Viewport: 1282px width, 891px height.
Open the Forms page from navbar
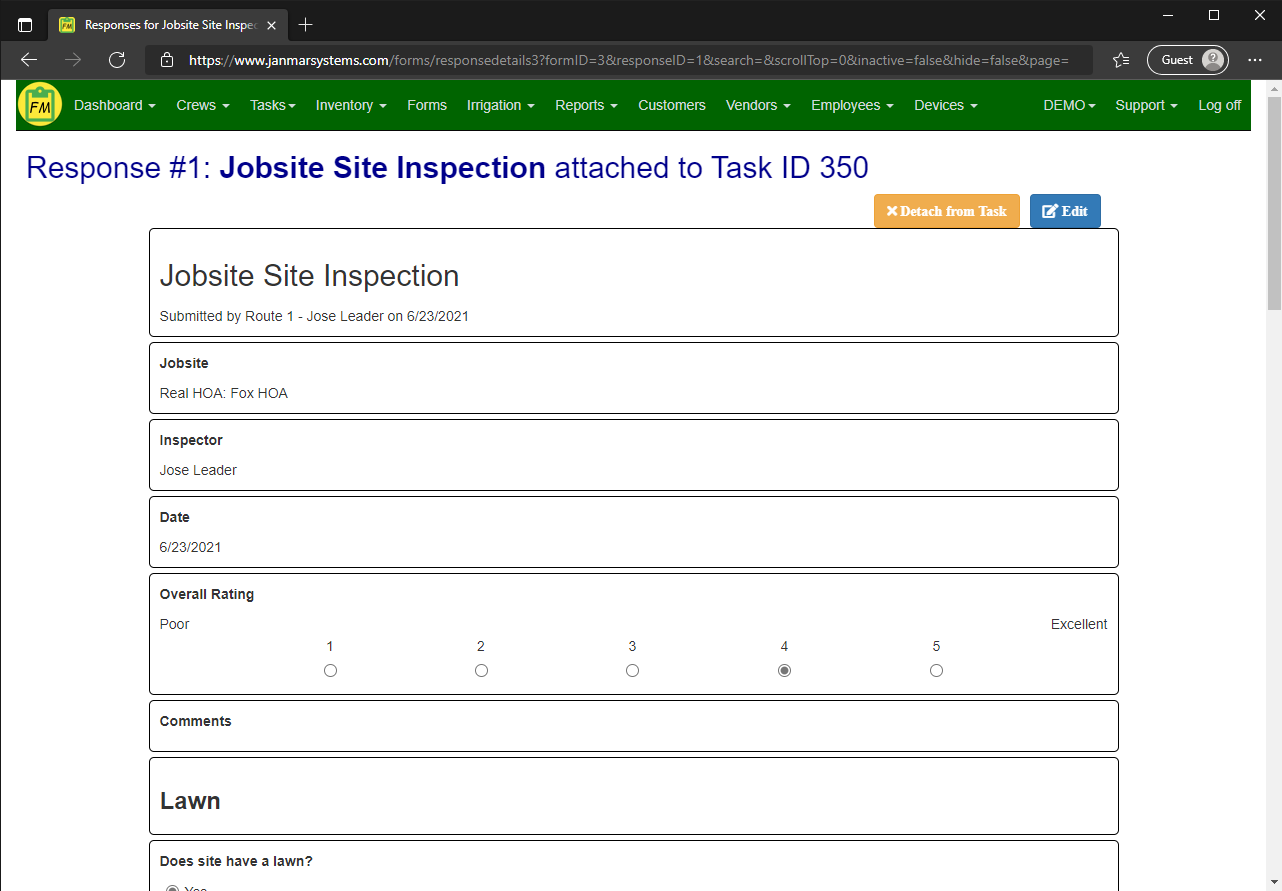tap(427, 105)
